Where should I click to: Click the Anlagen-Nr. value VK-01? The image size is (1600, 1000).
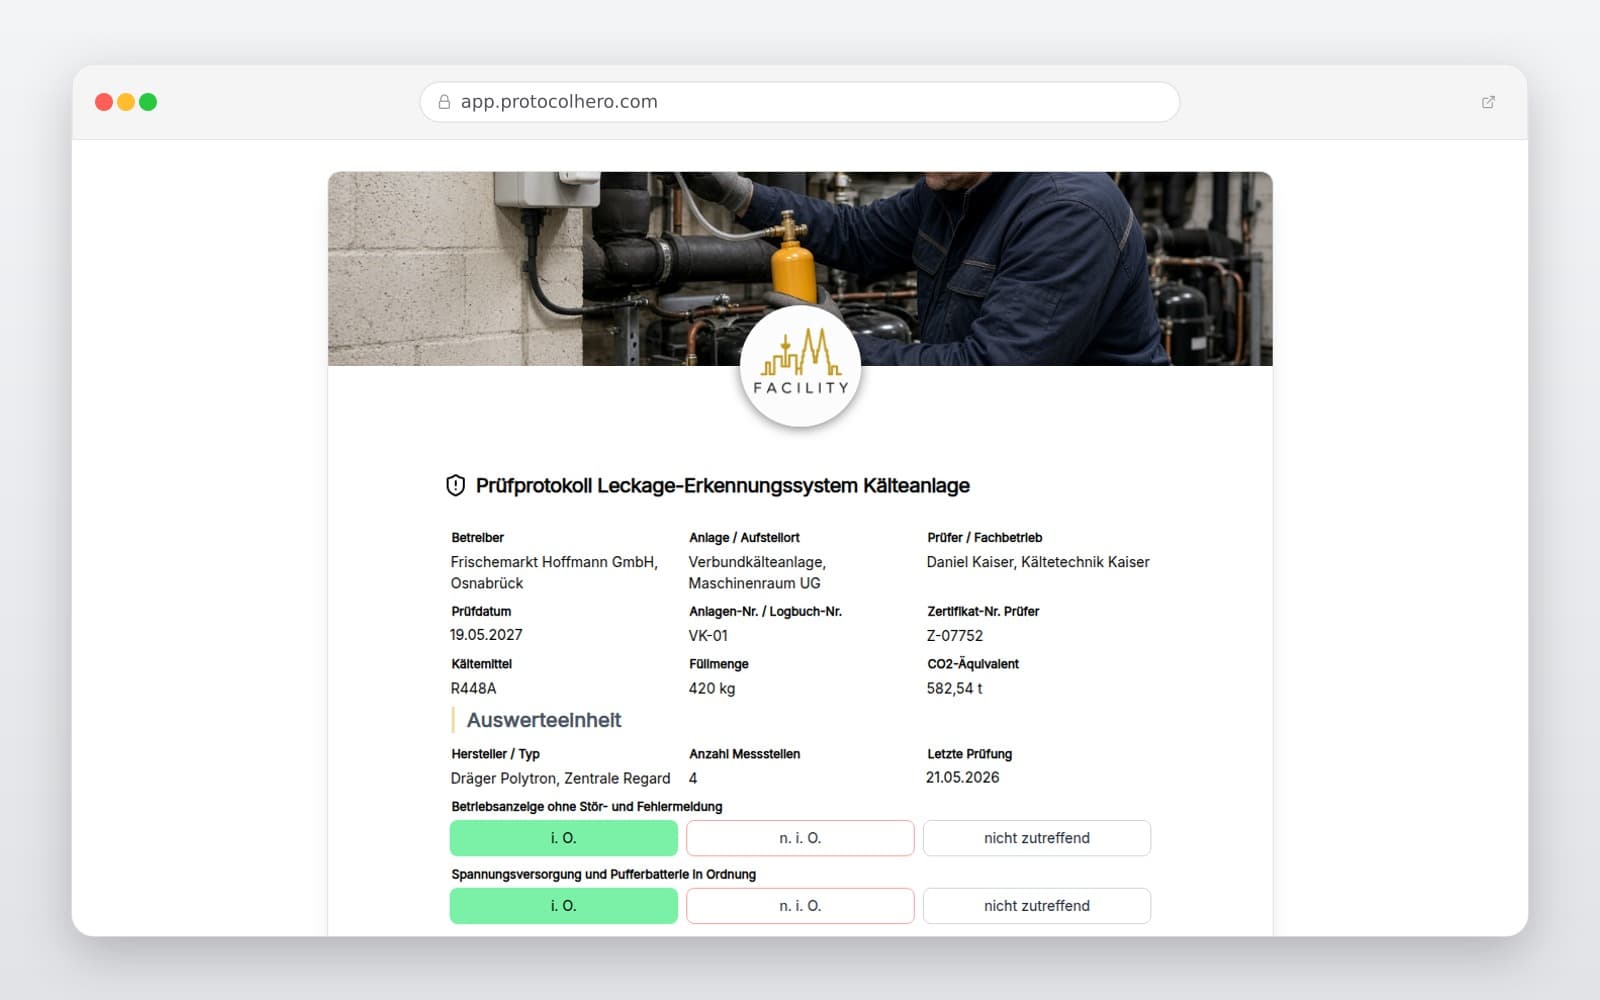tap(708, 636)
